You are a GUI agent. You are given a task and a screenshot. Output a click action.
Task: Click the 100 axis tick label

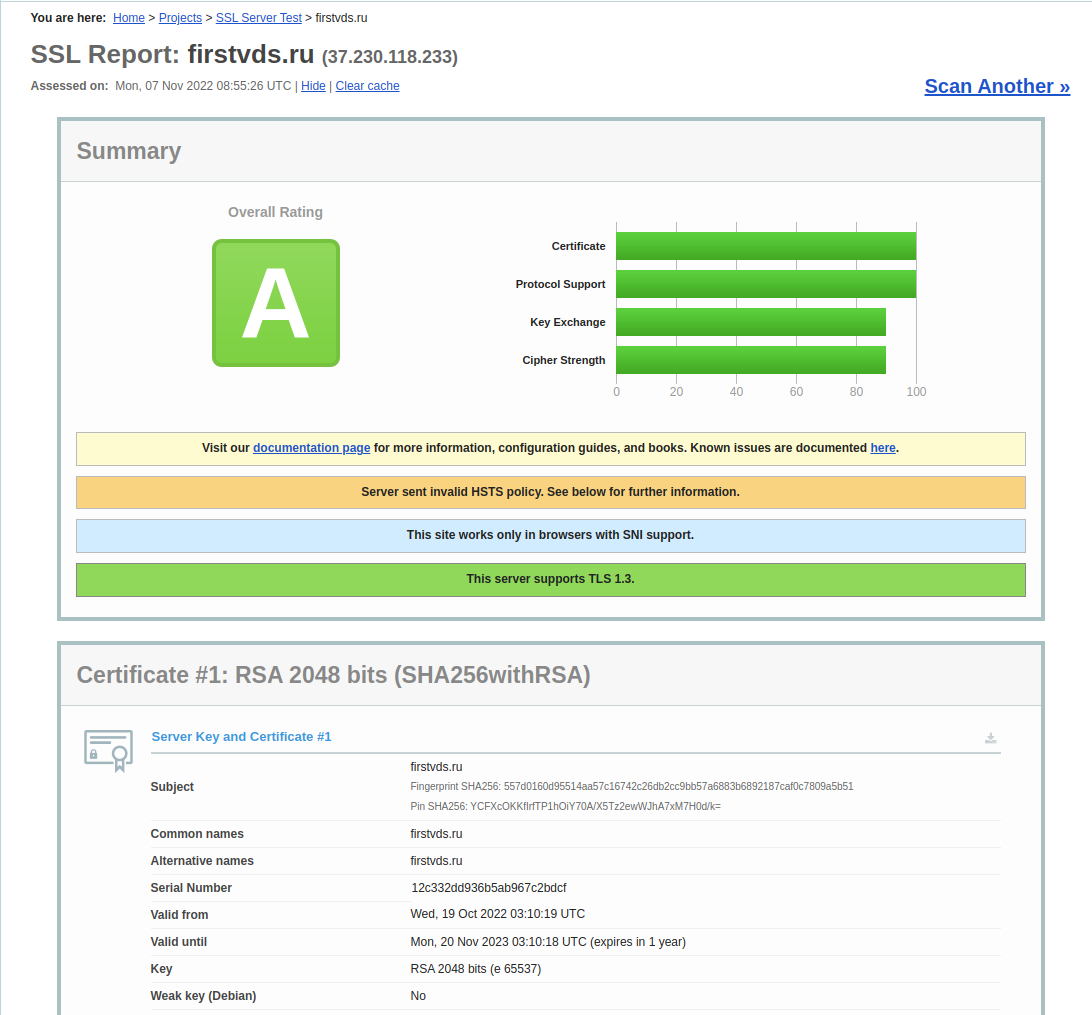click(916, 392)
